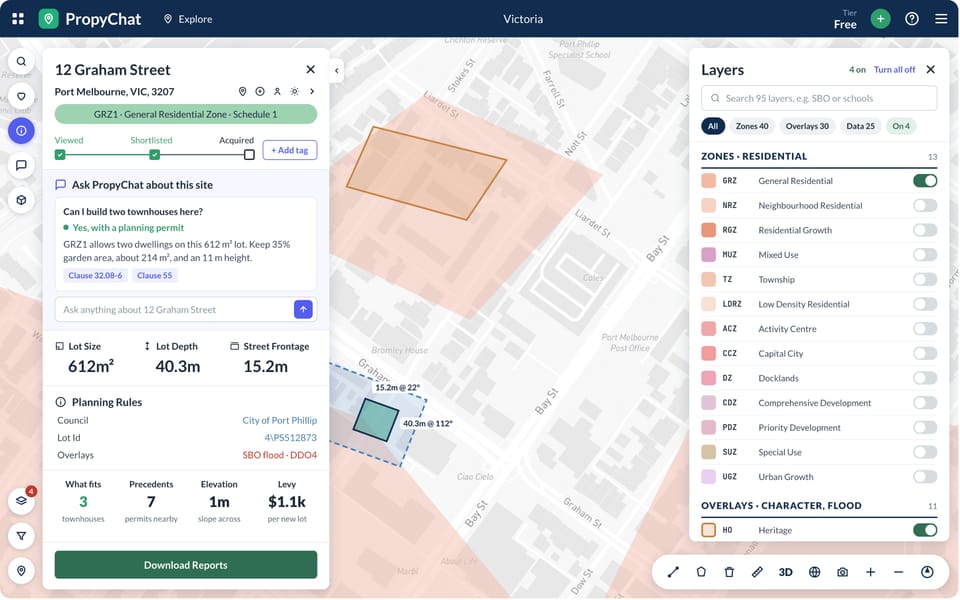Open the favourites heart sidebar icon
Image resolution: width=960 pixels, height=600 pixels.
click(21, 96)
